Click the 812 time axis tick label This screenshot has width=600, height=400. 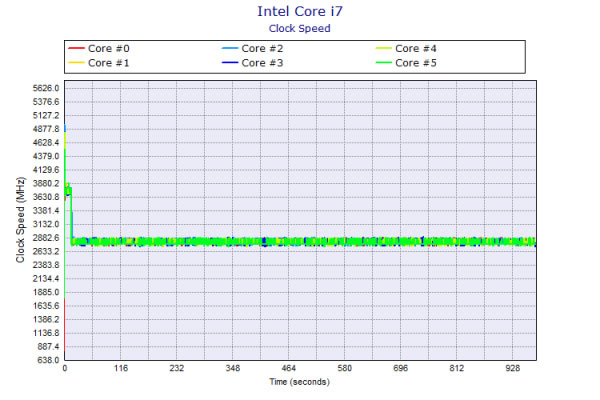(x=457, y=368)
